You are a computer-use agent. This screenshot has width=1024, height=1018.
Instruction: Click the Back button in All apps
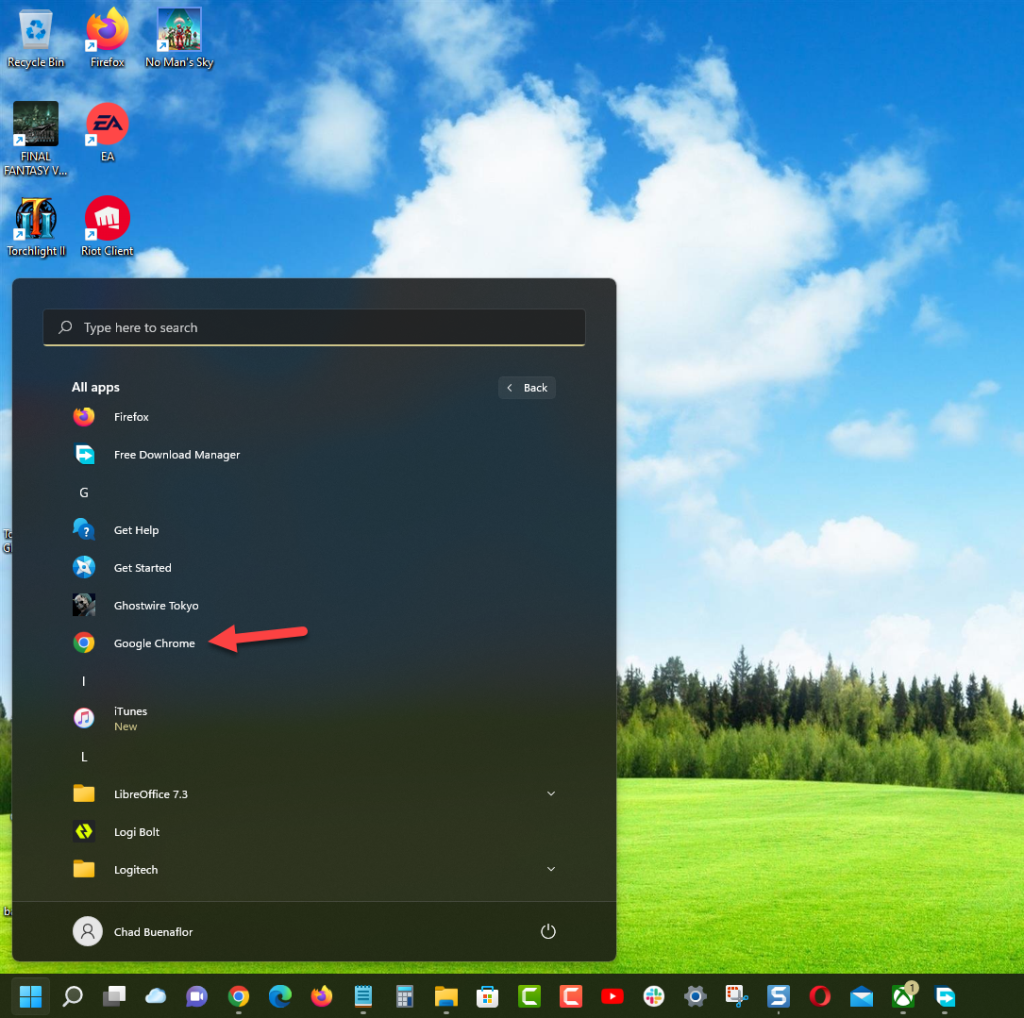[x=527, y=388]
